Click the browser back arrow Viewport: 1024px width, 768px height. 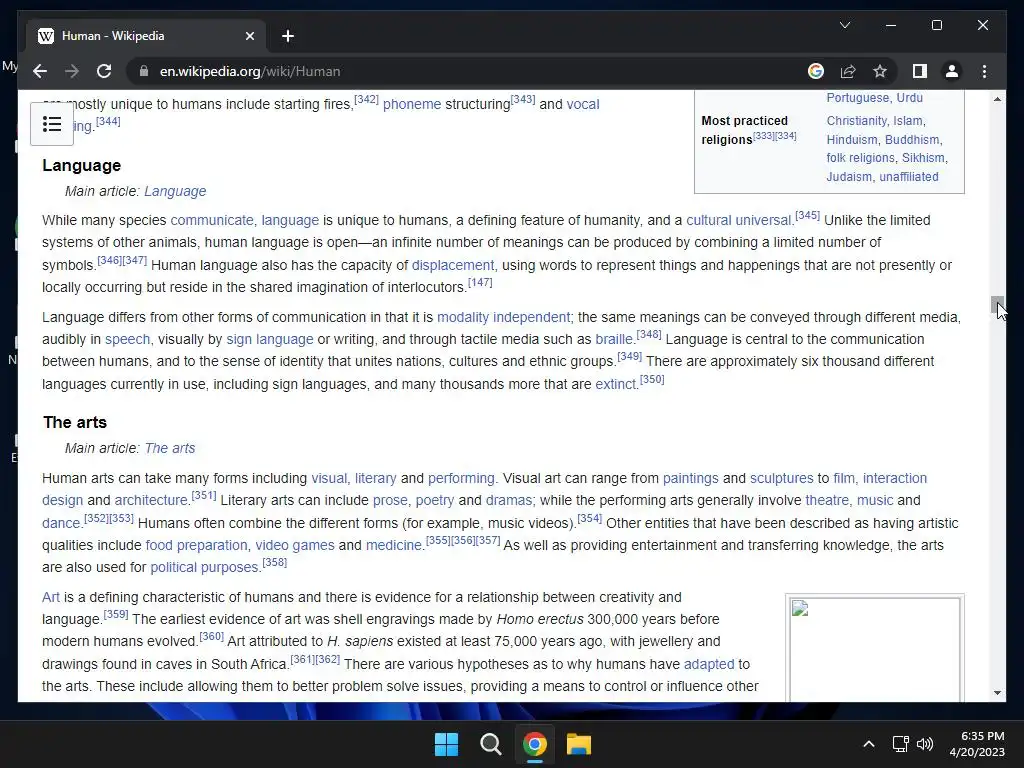click(40, 71)
